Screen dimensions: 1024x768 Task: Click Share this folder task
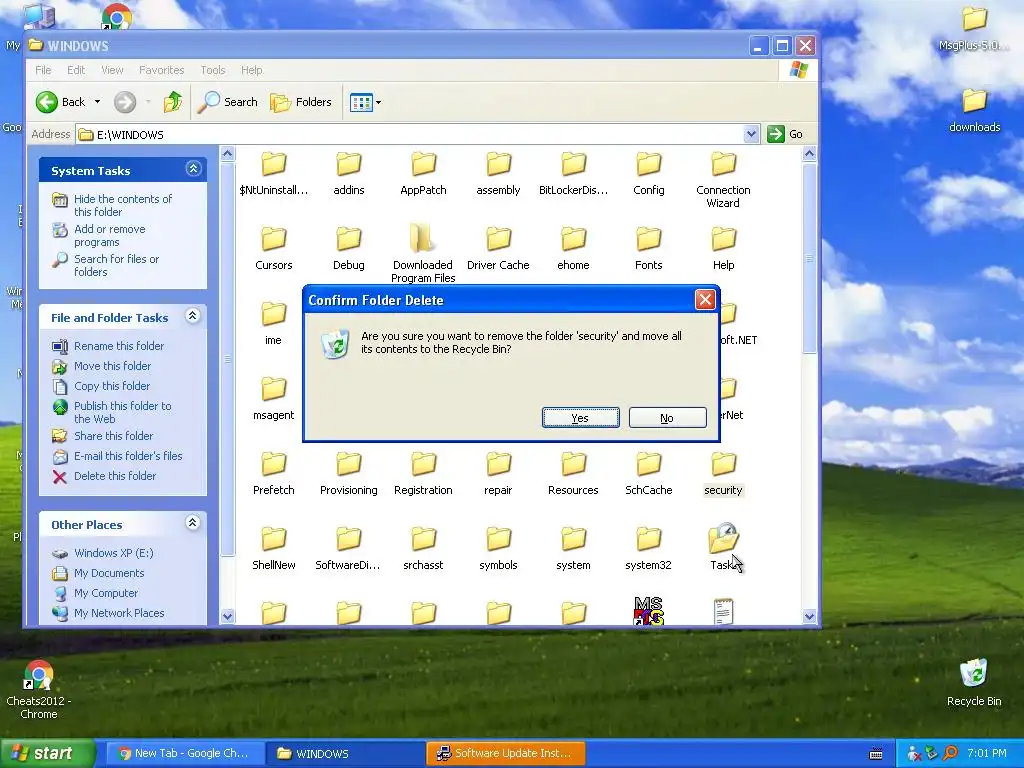pos(114,436)
